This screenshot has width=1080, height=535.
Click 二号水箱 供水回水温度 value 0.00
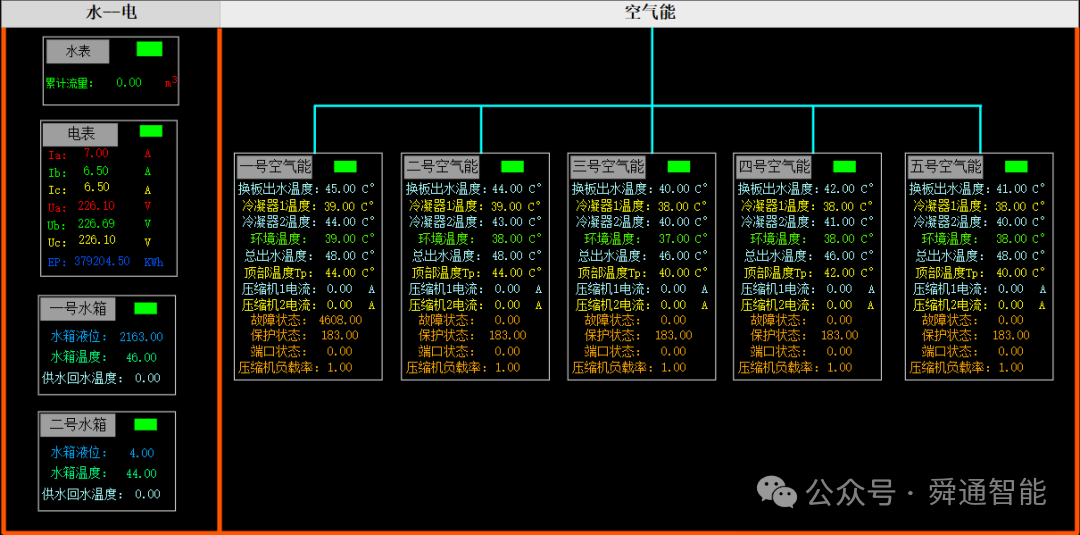point(147,494)
